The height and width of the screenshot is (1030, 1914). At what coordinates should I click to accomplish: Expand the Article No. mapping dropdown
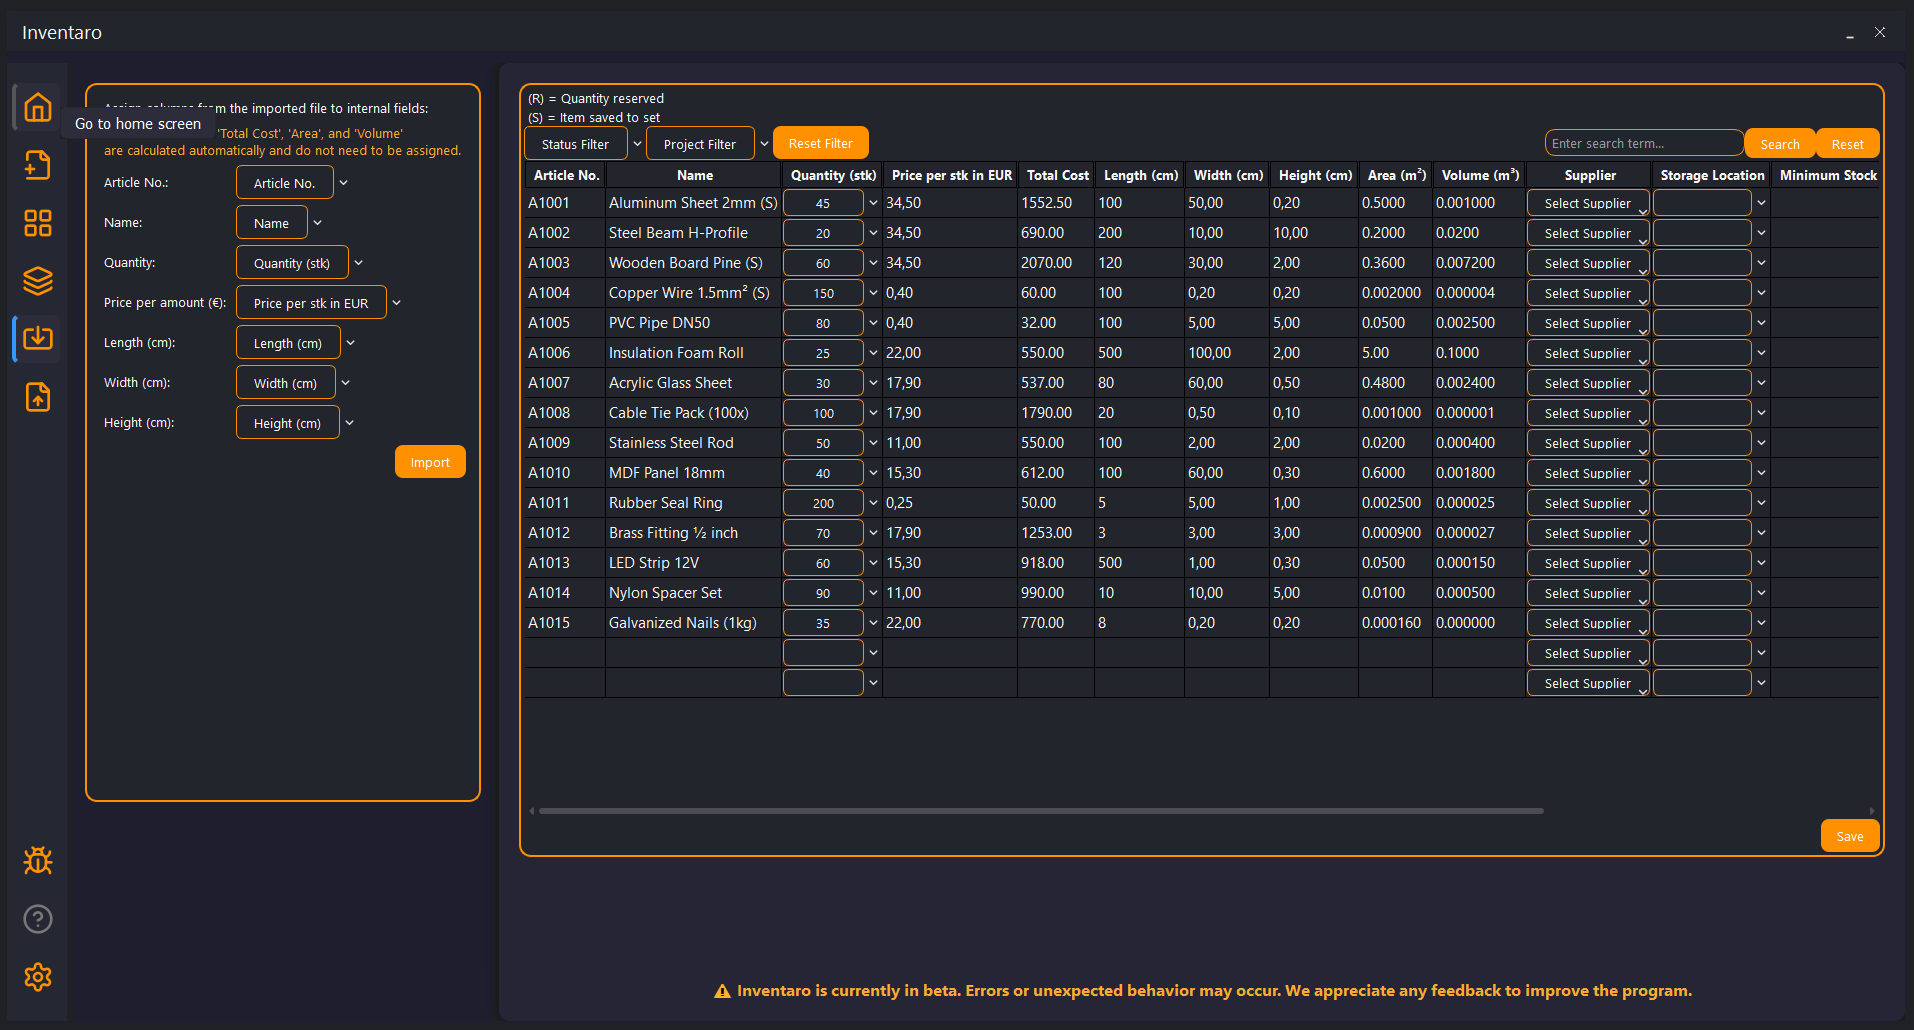[x=343, y=183]
